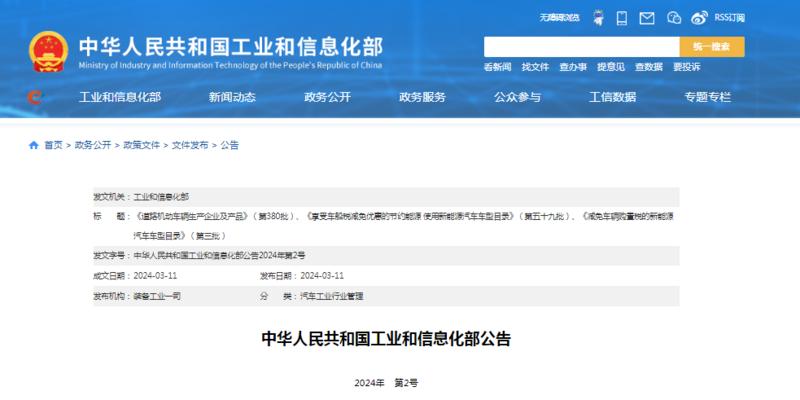The width and height of the screenshot is (800, 400).
Task: Go to 政务公开 in the breadcrumb
Action: pyautogui.click(x=93, y=145)
